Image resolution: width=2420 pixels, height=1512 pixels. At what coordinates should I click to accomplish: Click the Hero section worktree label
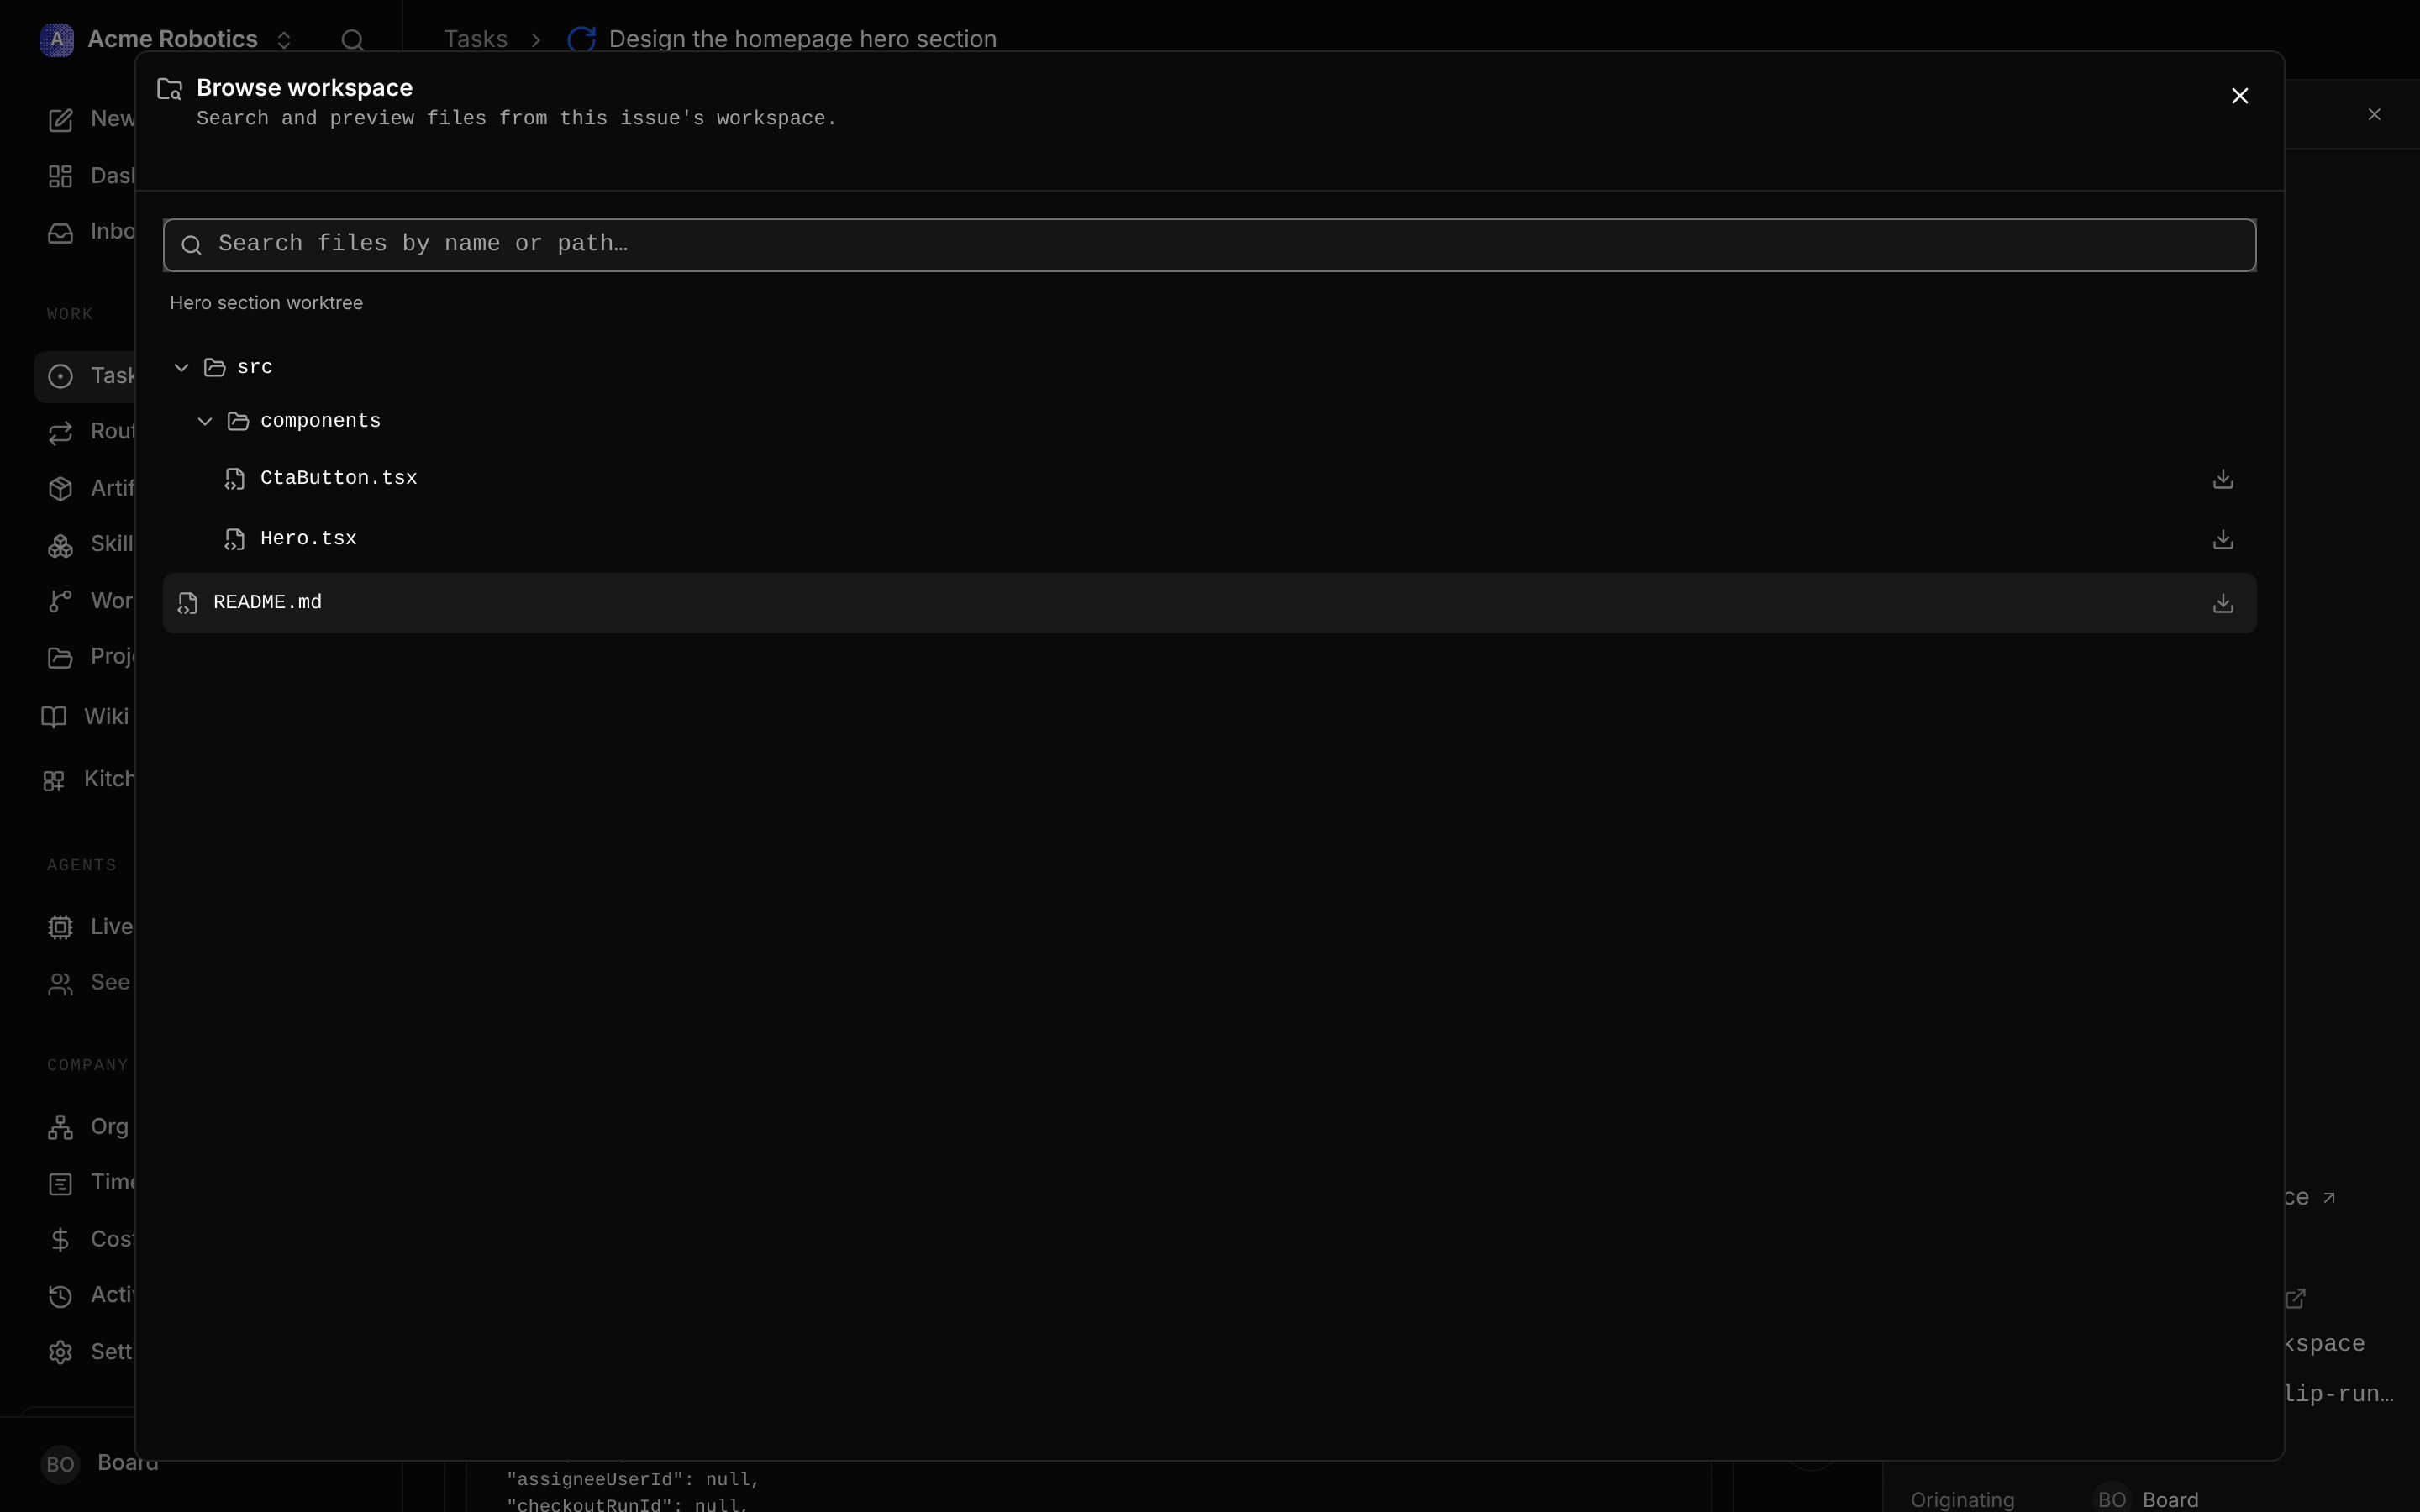(x=266, y=303)
